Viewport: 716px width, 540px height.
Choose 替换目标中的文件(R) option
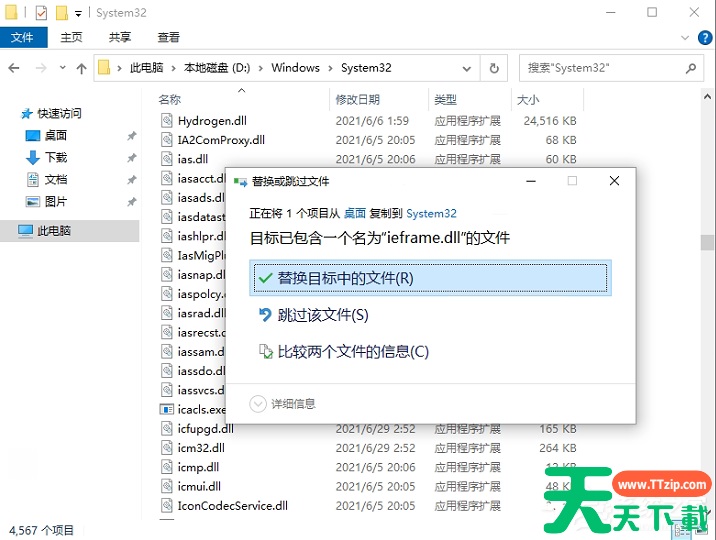click(429, 278)
